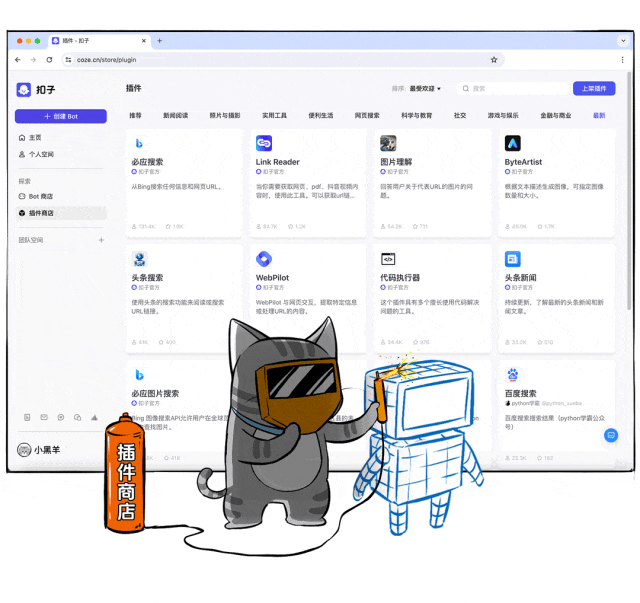Open the browser three-dot menu
640x603 pixels.
tap(622, 60)
